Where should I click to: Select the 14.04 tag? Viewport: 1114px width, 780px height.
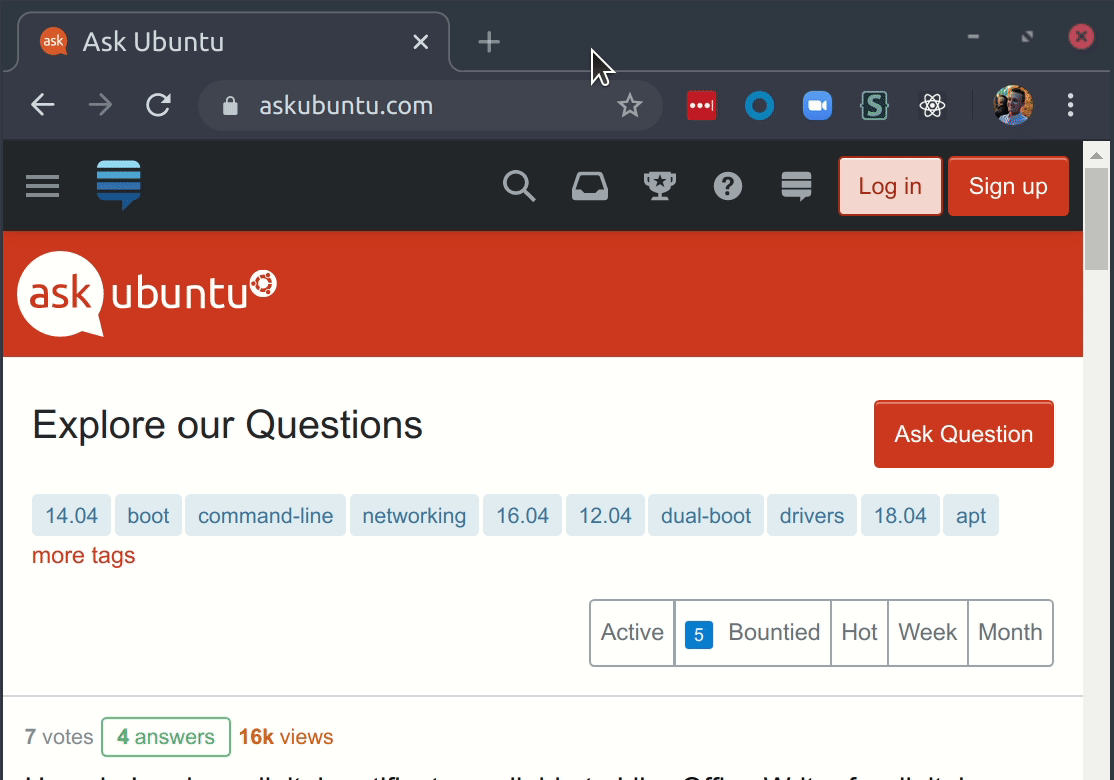pos(71,515)
